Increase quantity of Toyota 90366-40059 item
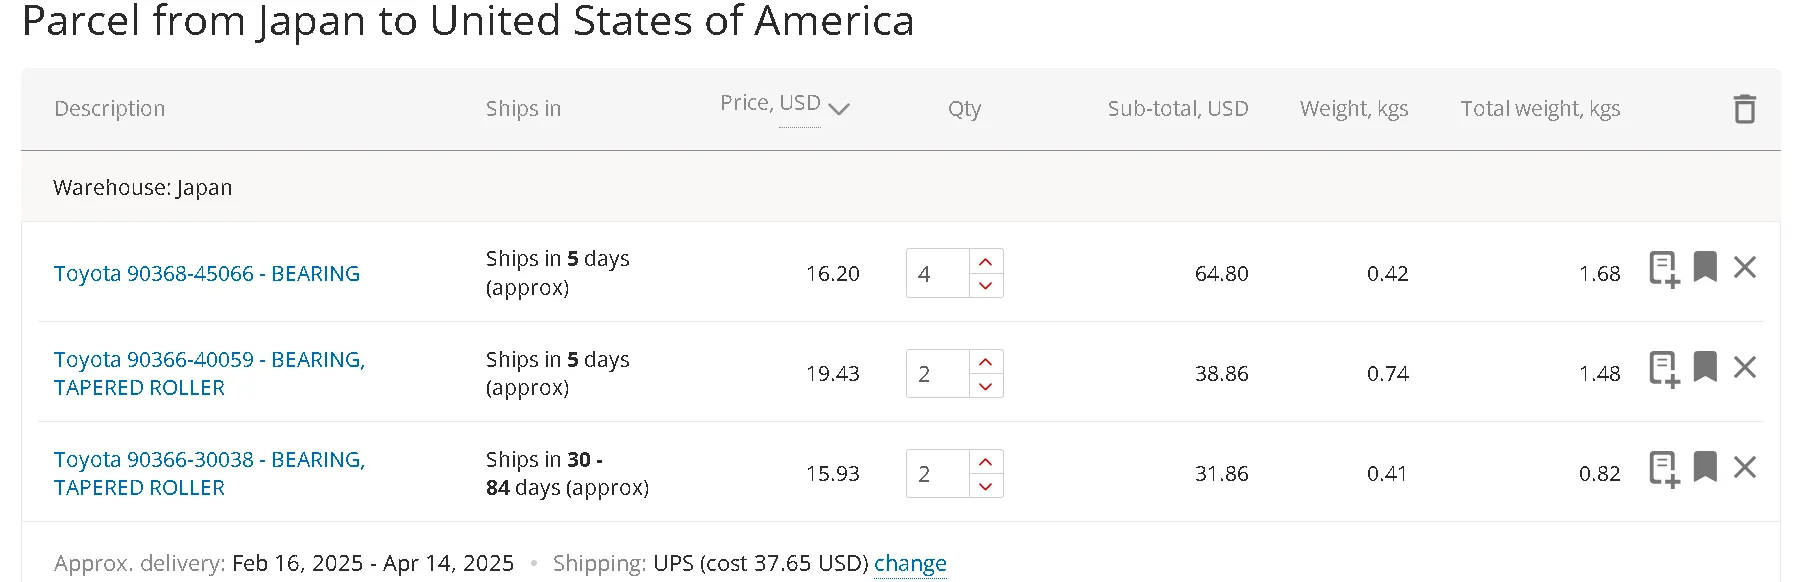Image resolution: width=1798 pixels, height=582 pixels. (986, 361)
